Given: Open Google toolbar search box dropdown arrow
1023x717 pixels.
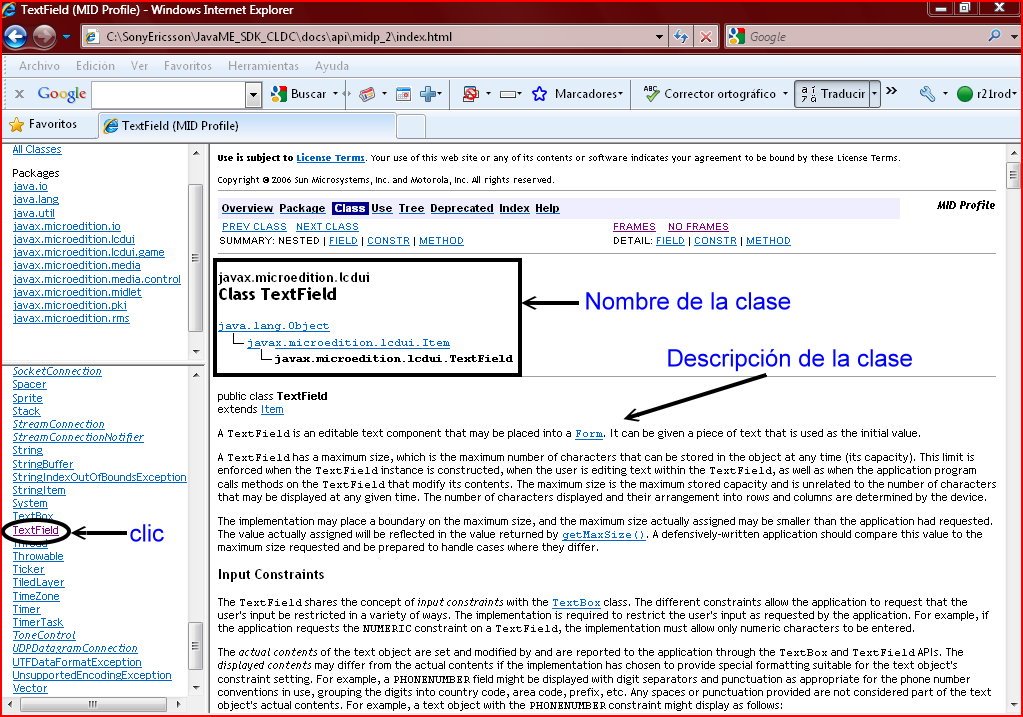Looking at the screenshot, I should coord(254,95).
